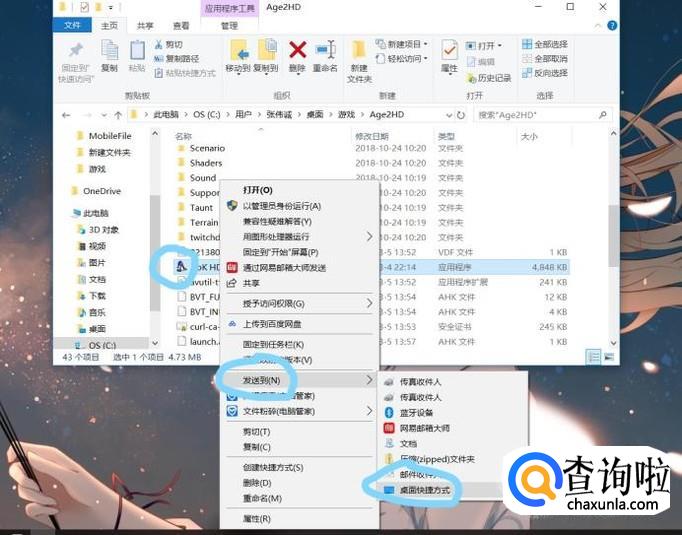This screenshot has height=535, width=682.
Task: Expand Run with graphics processor submenu
Action: [x=369, y=236]
